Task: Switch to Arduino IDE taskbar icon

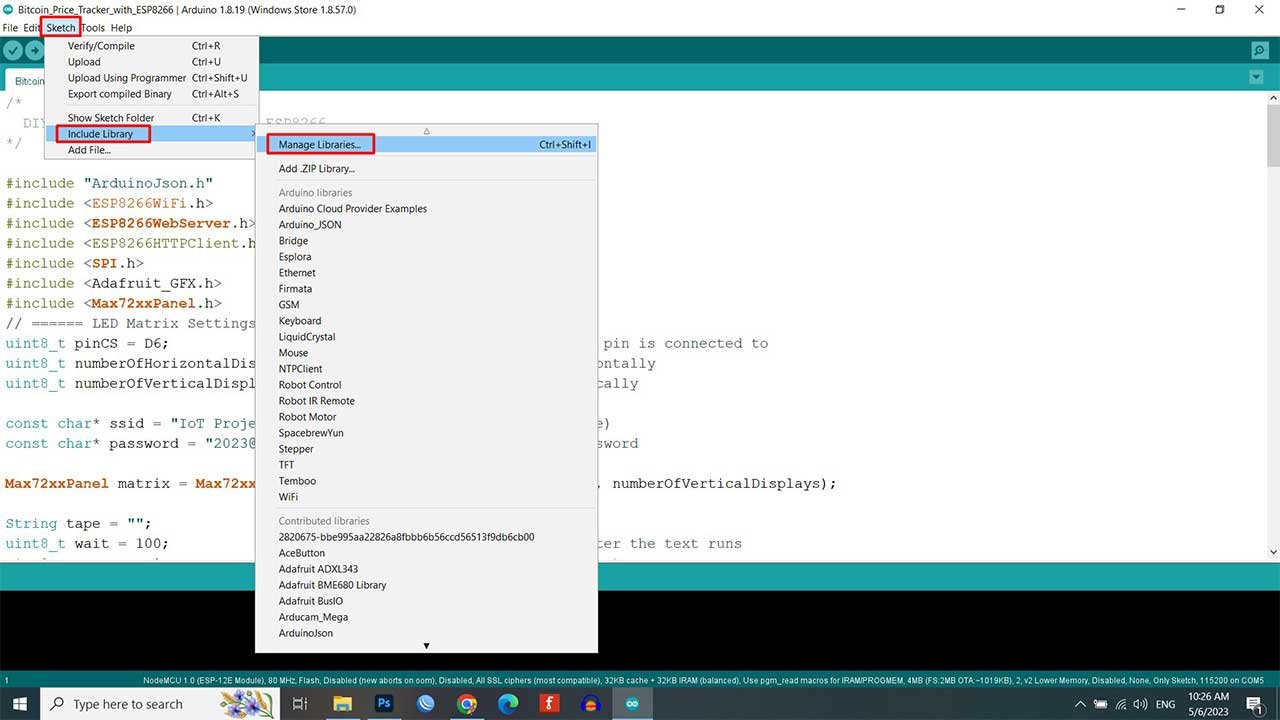Action: 632,704
